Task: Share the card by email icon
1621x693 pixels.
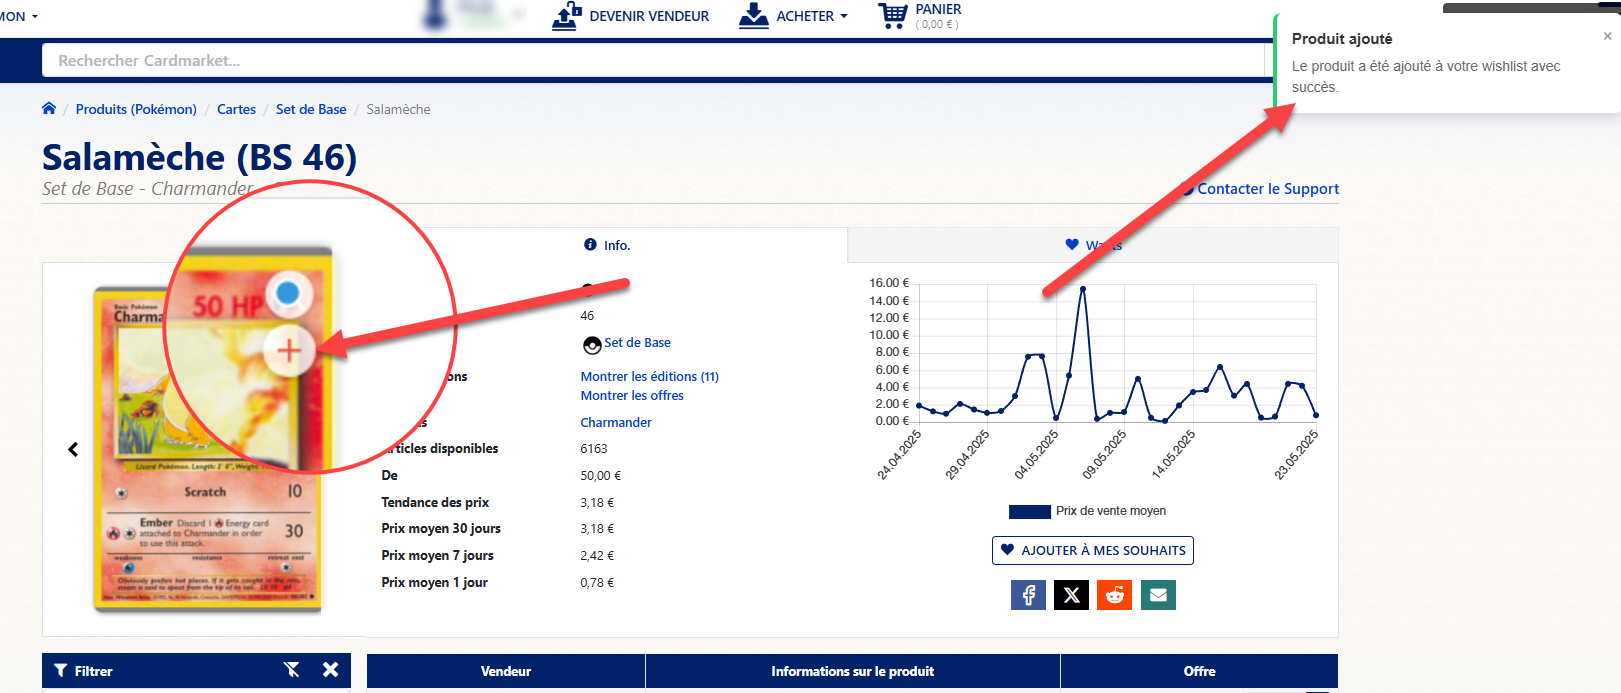Action: 1158,595
